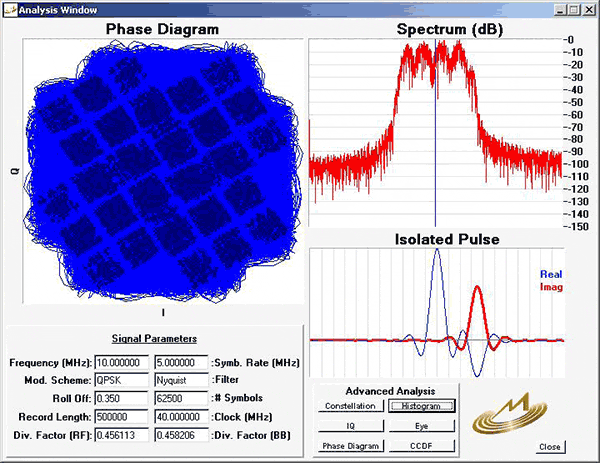
Task: Click the Symb. Rate value field
Action: pyautogui.click(x=181, y=362)
